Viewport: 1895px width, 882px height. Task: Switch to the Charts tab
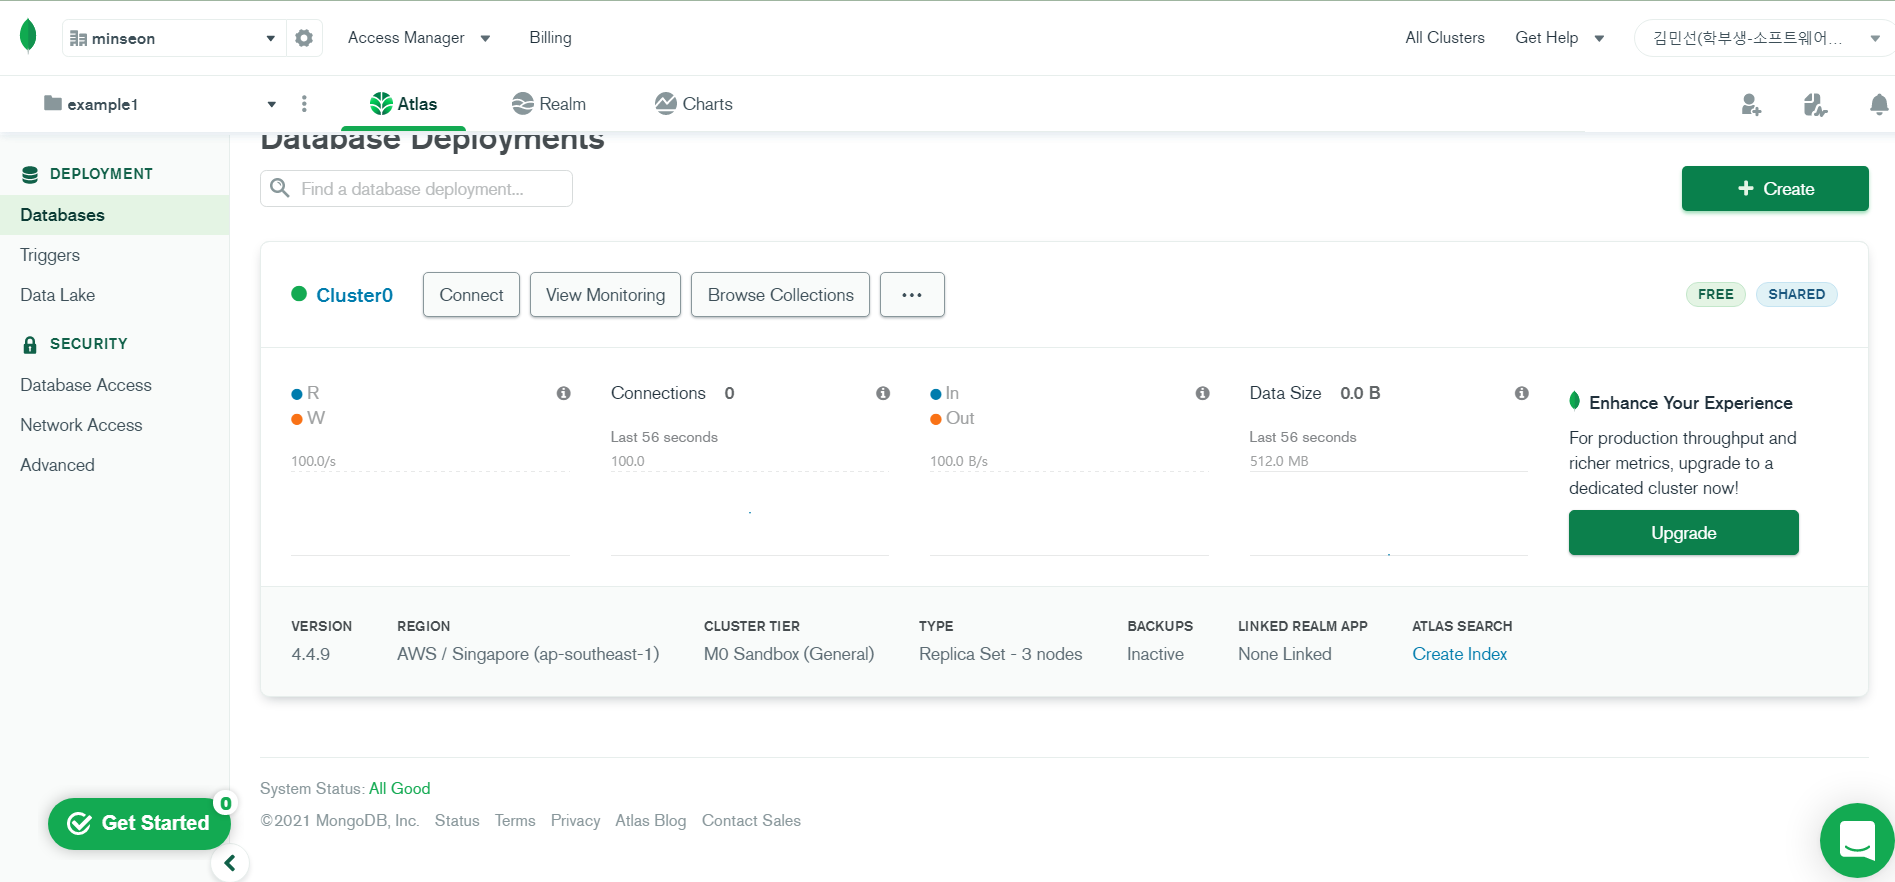tap(694, 104)
